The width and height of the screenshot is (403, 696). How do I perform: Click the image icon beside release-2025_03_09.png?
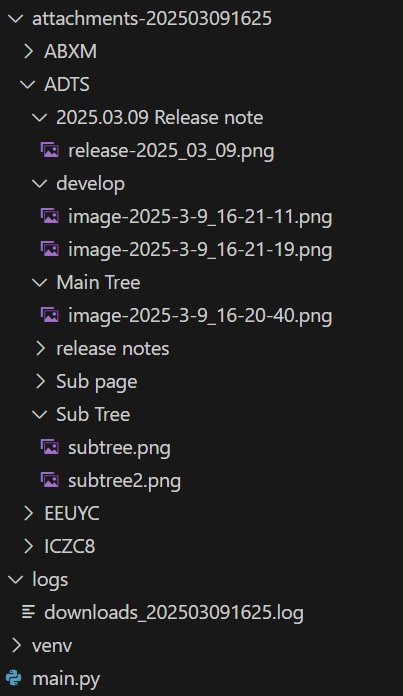[x=50, y=150]
